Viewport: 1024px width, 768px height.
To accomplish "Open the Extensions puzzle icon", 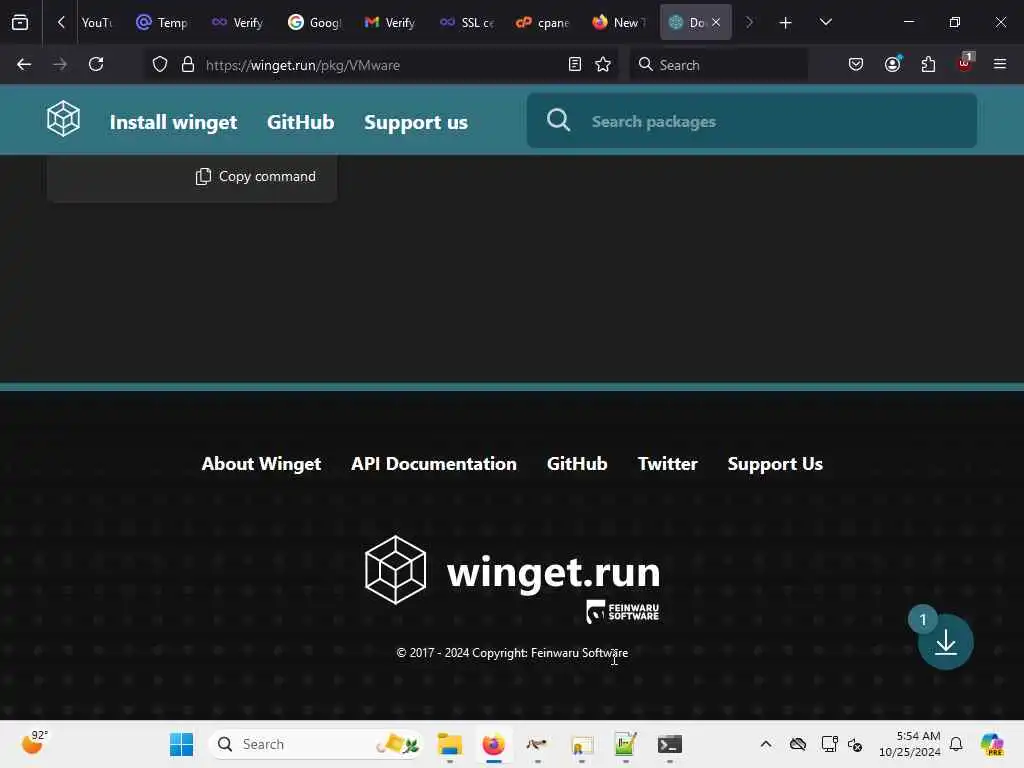I will pyautogui.click(x=928, y=64).
